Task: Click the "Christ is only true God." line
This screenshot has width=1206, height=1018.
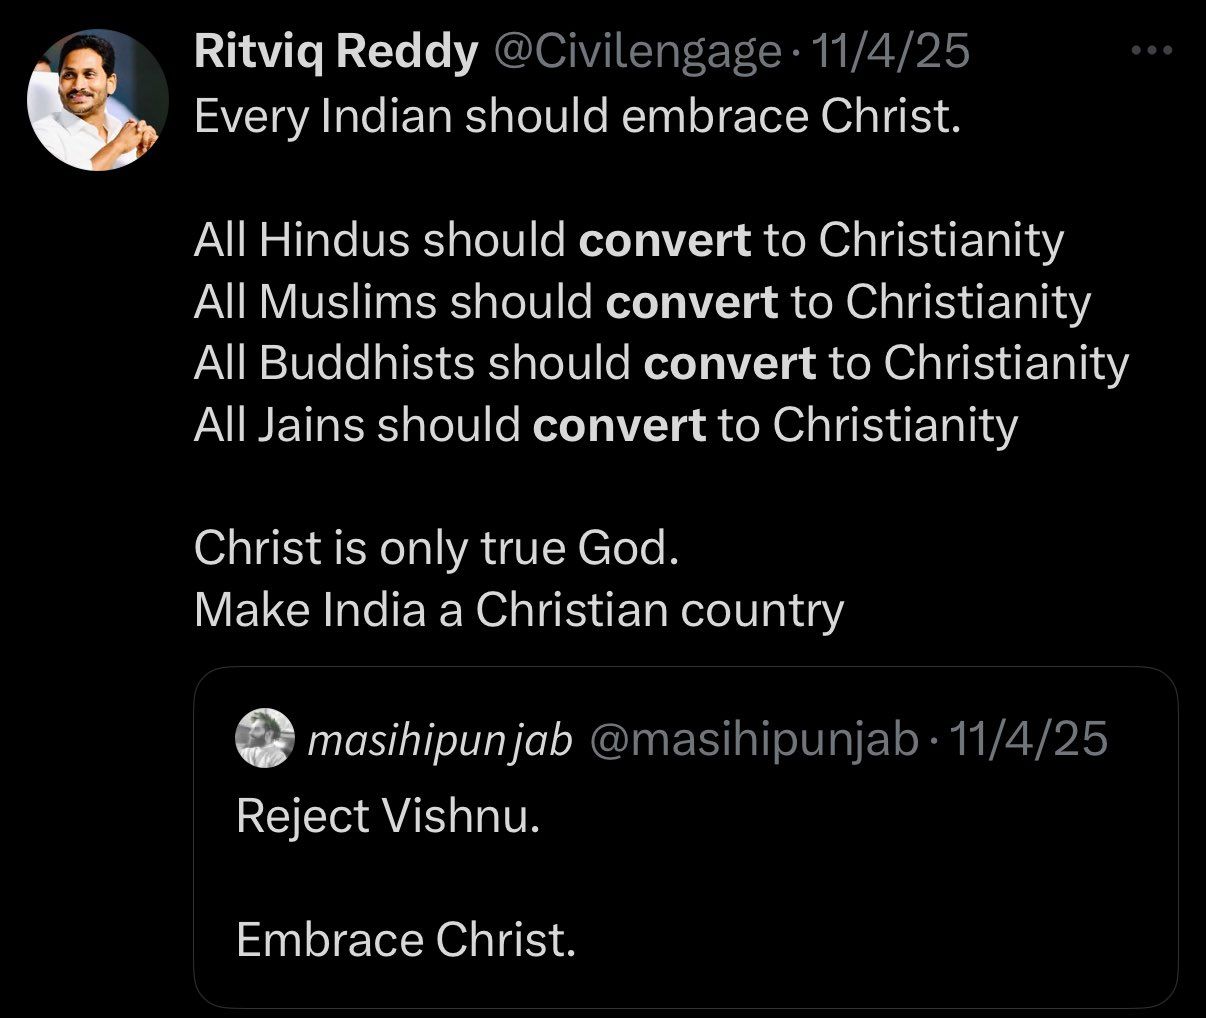Action: click(436, 548)
